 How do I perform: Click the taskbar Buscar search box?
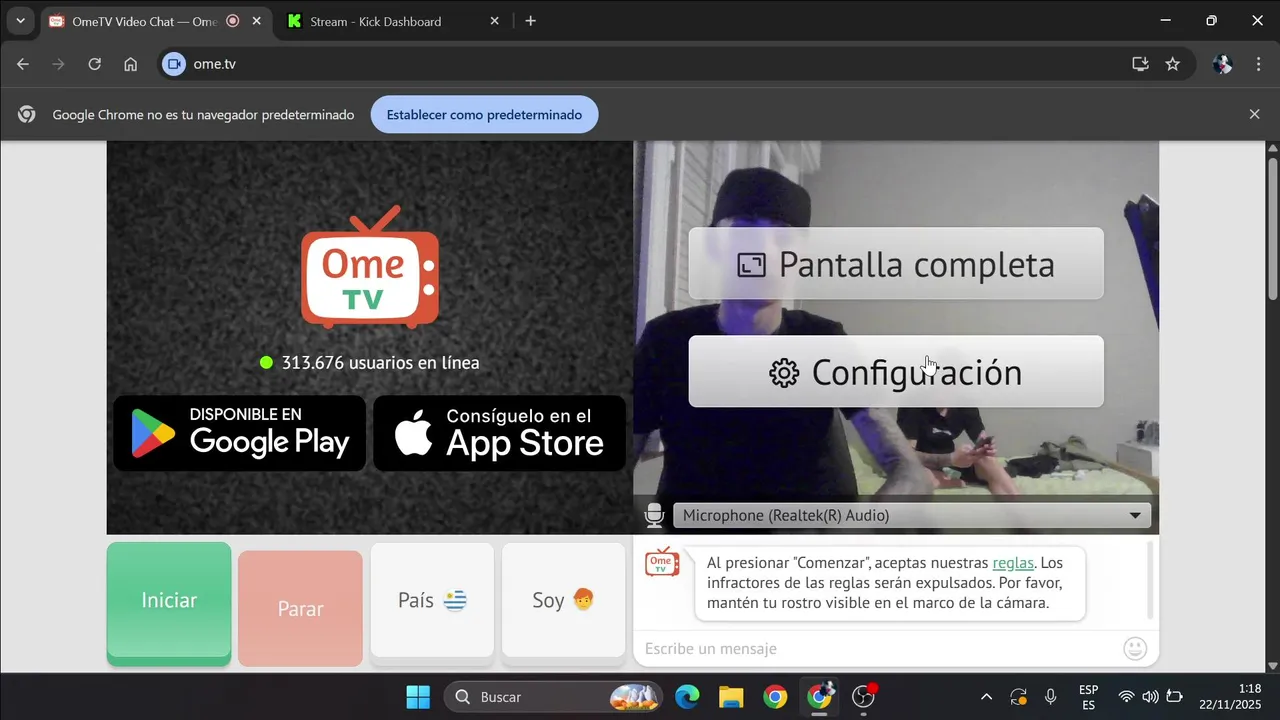click(x=553, y=697)
